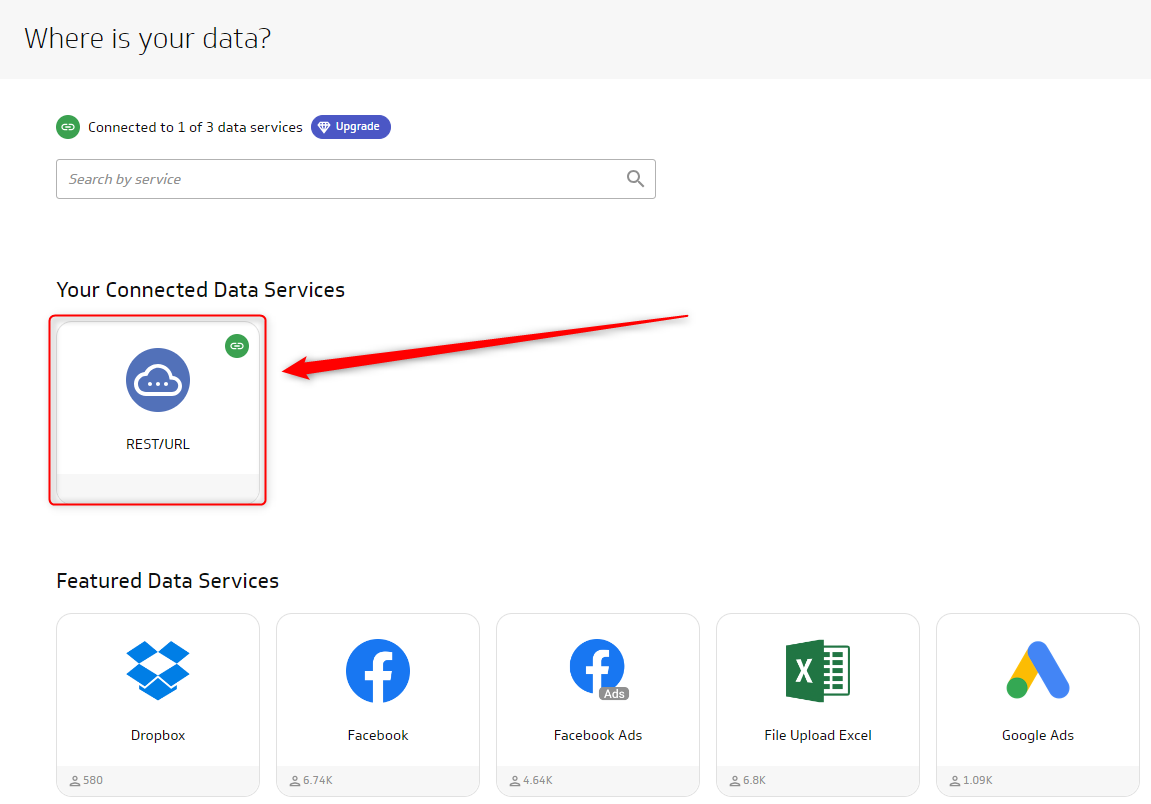The image size is (1151, 804).
Task: Pick the Facebook Ads logo
Action: coord(598,670)
